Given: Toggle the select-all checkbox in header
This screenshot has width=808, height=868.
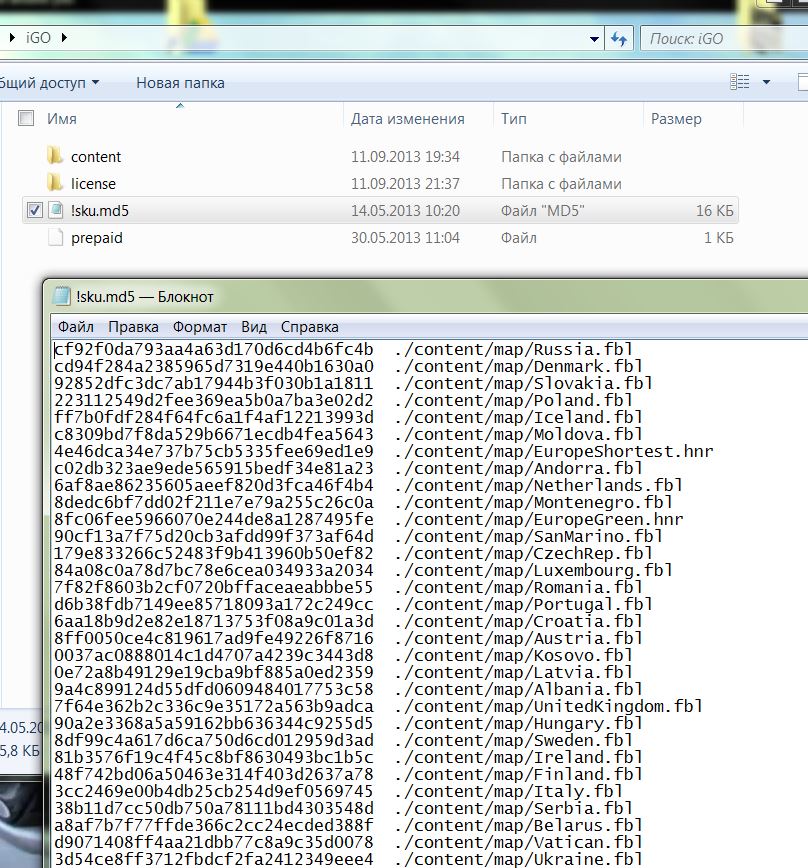Looking at the screenshot, I should tap(27, 118).
